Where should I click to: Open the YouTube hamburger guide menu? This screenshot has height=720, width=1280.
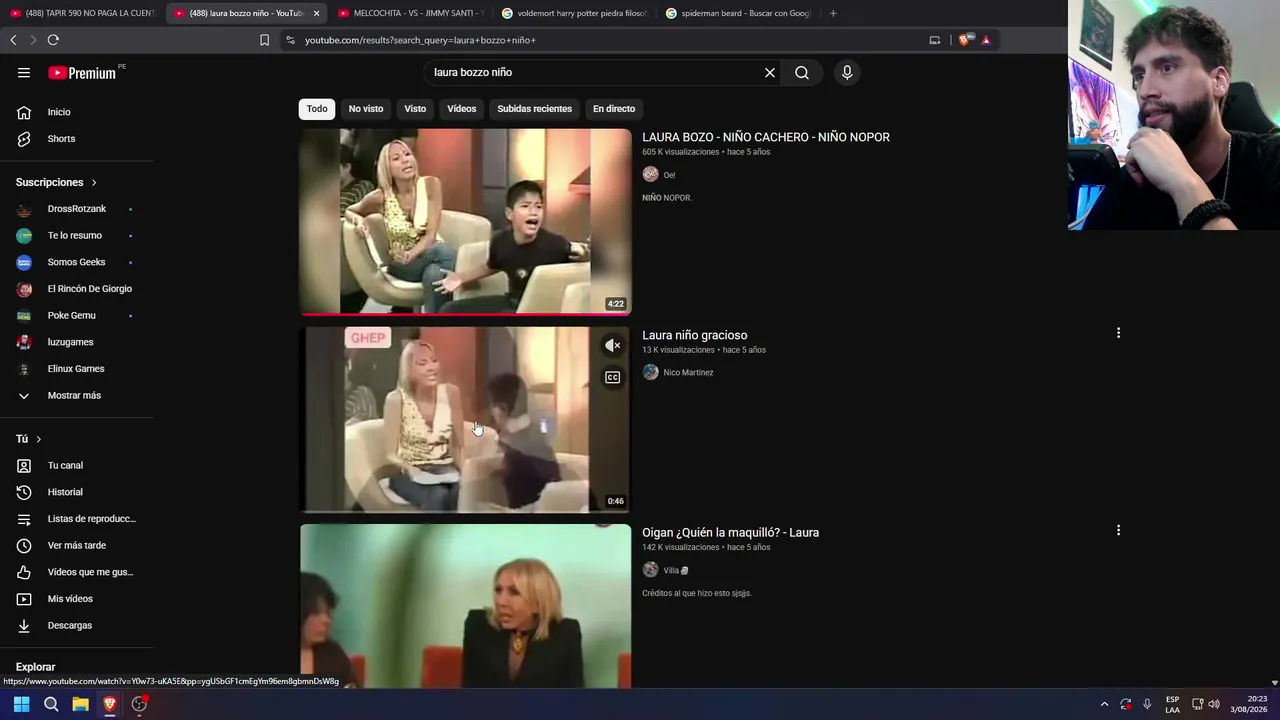coord(24,72)
